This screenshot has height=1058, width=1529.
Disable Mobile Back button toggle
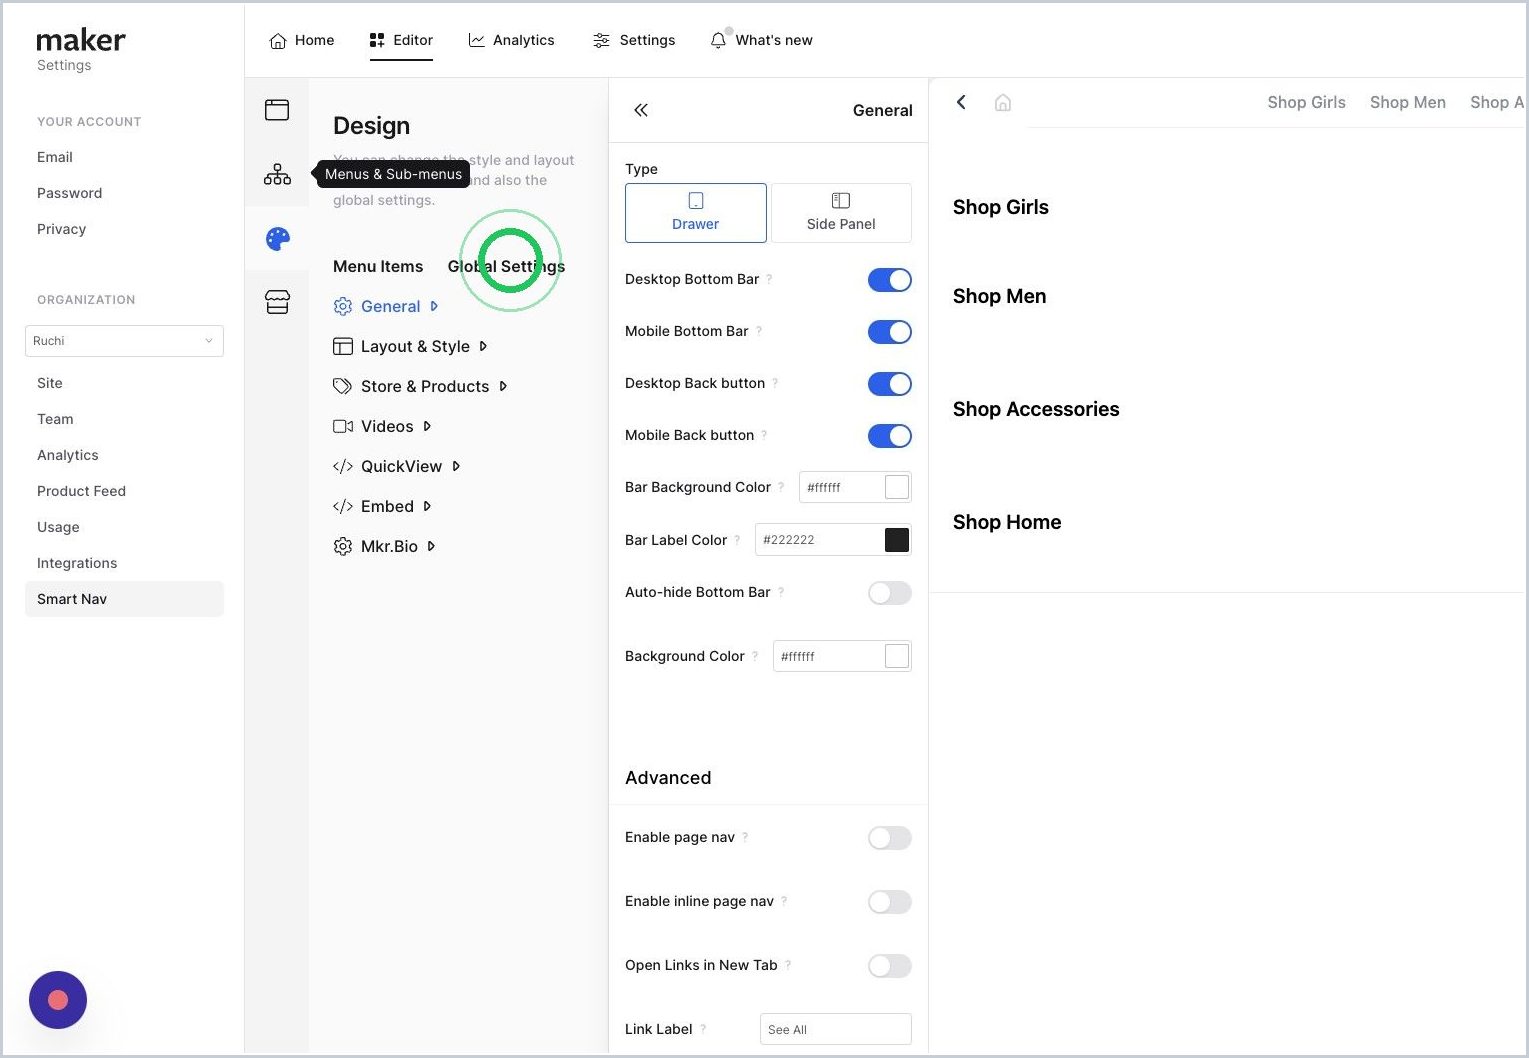coord(890,436)
